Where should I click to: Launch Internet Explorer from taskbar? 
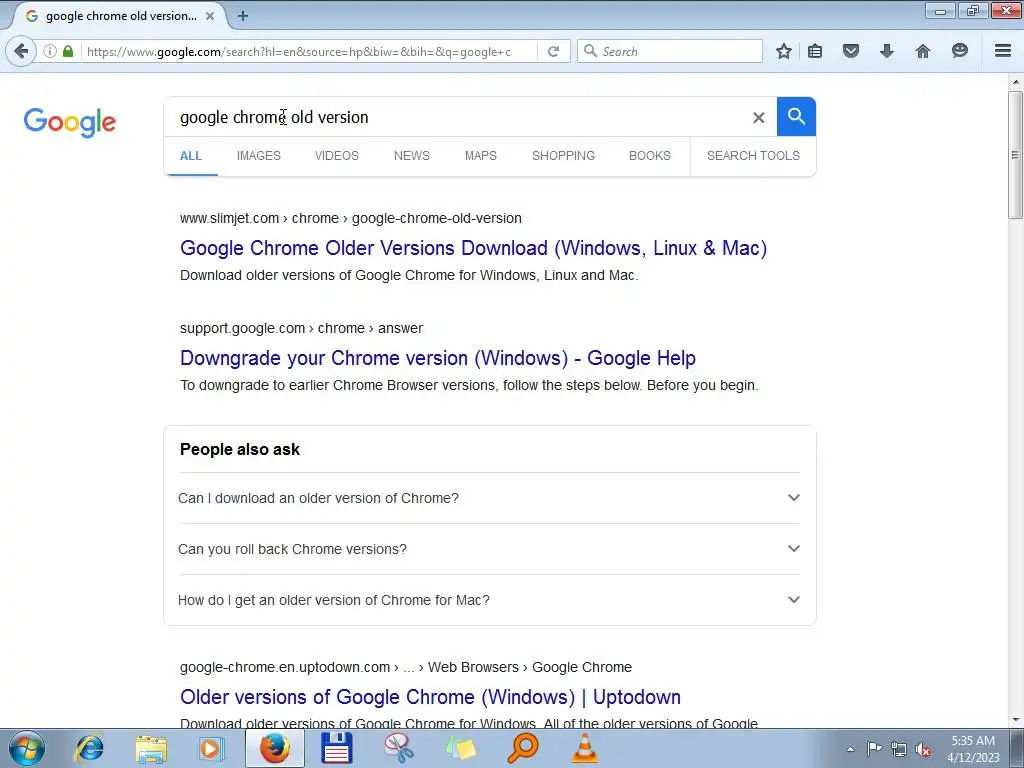pyautogui.click(x=89, y=748)
